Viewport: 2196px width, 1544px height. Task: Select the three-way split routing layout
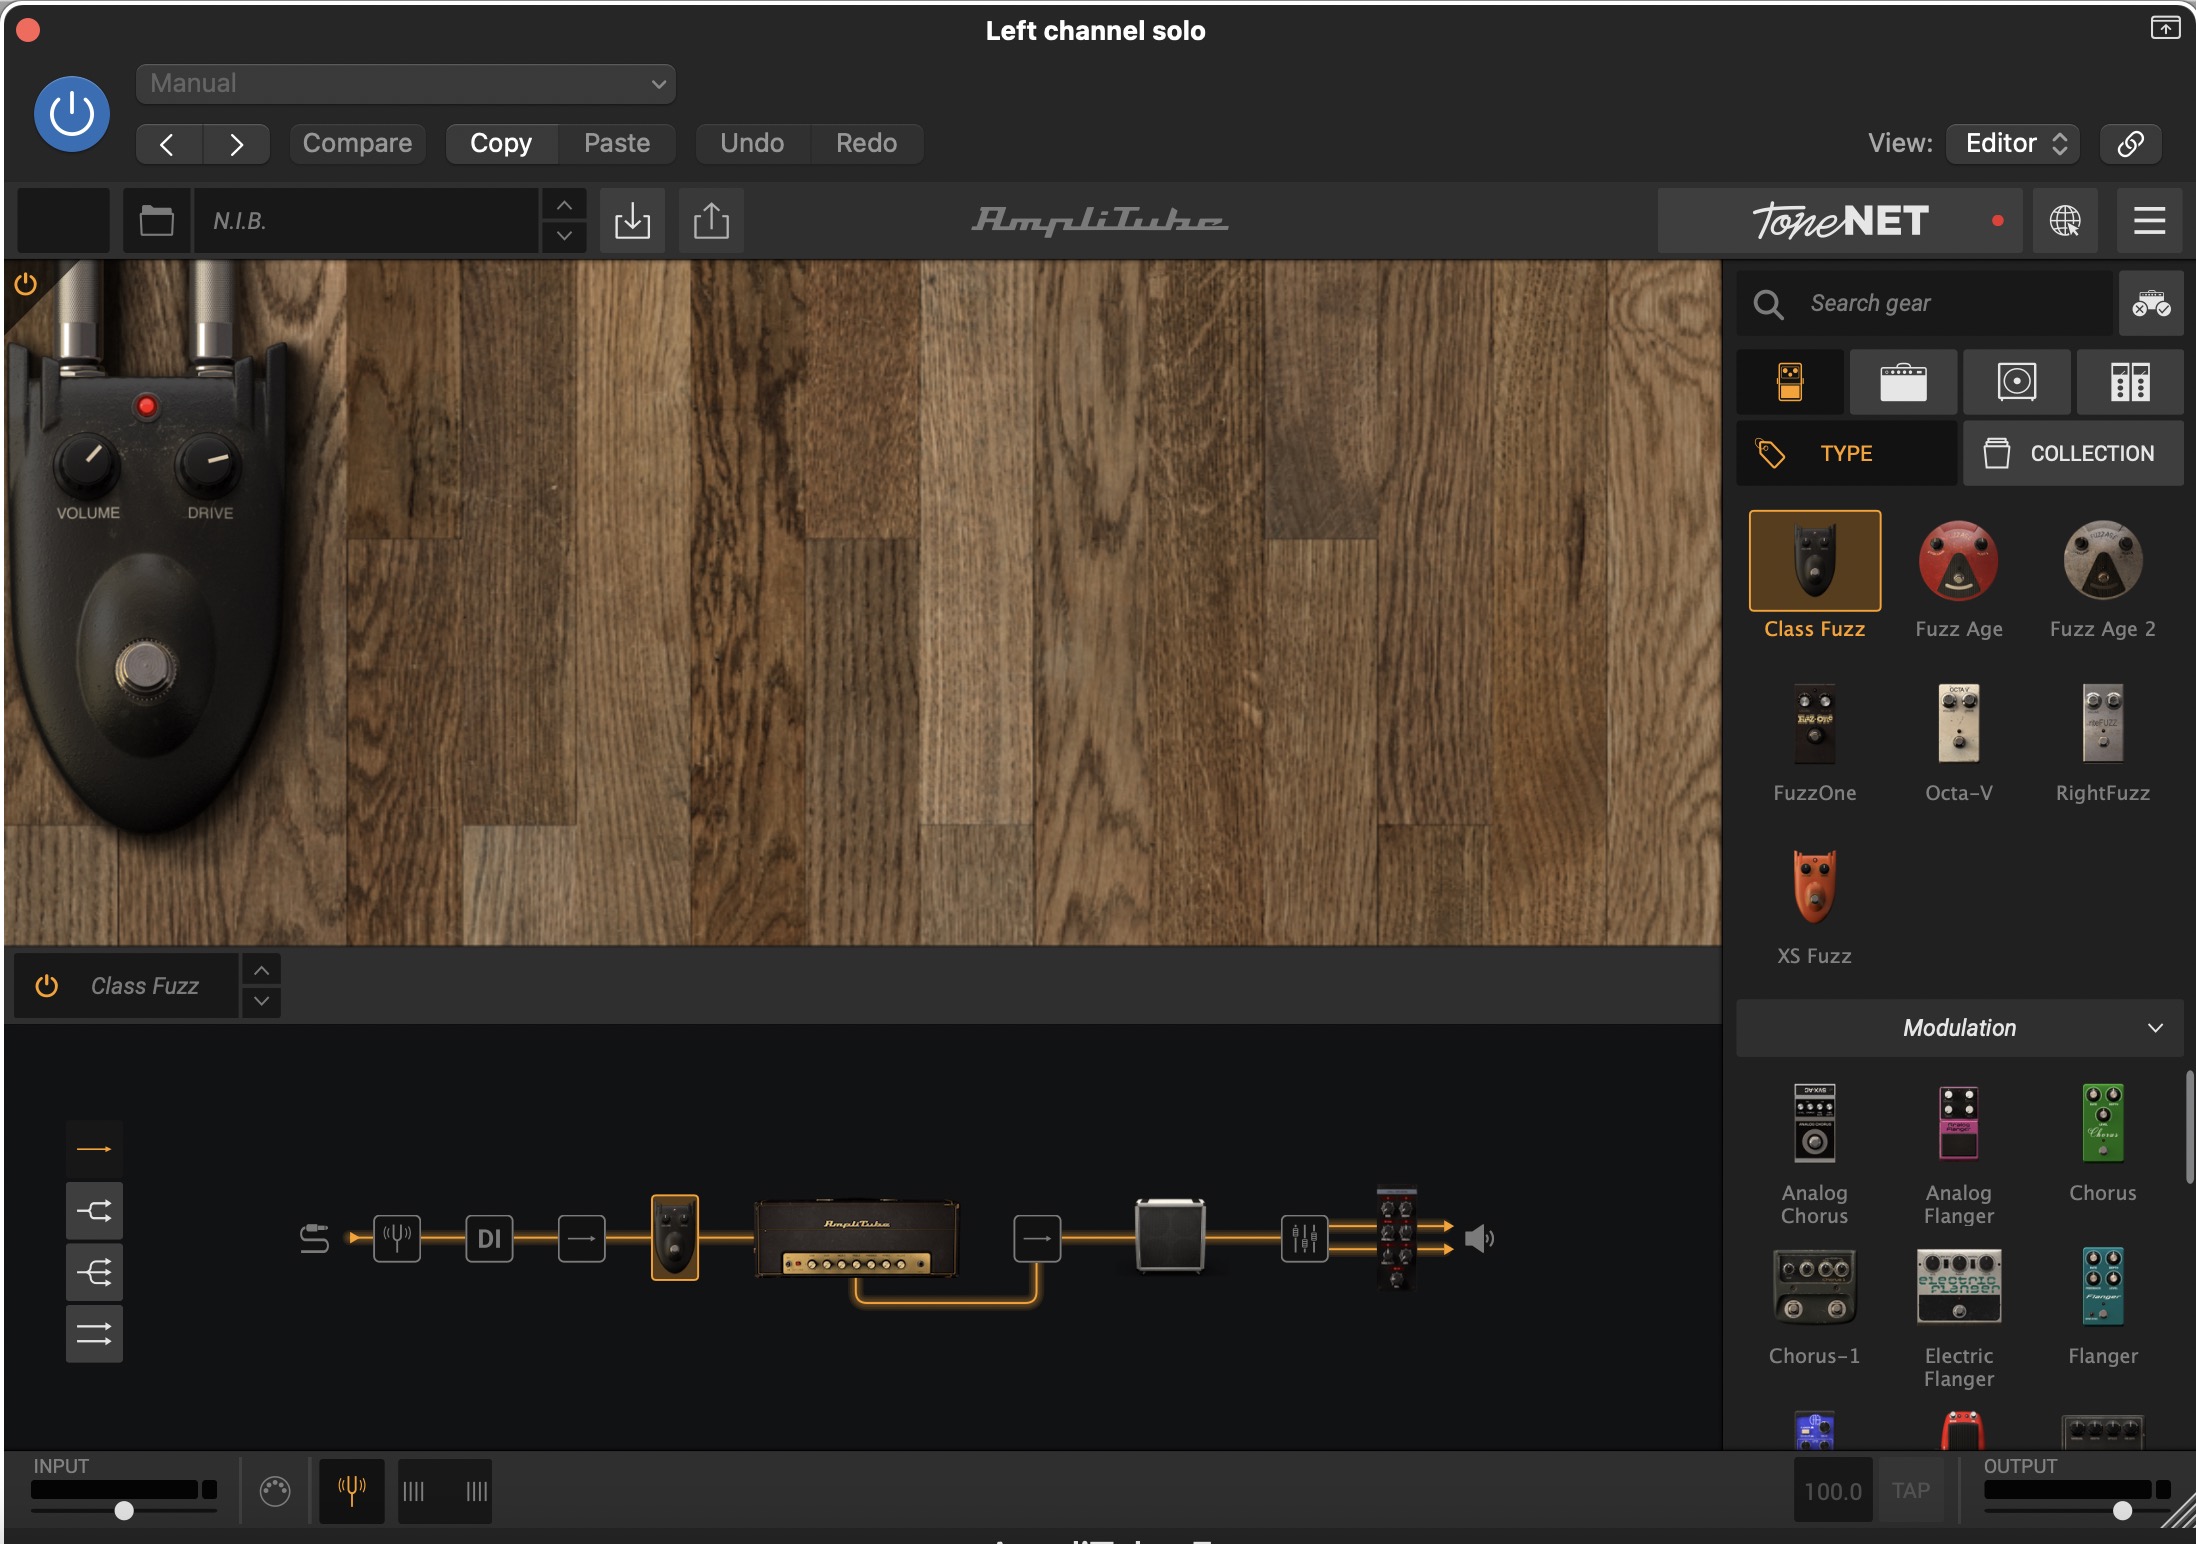[x=94, y=1272]
